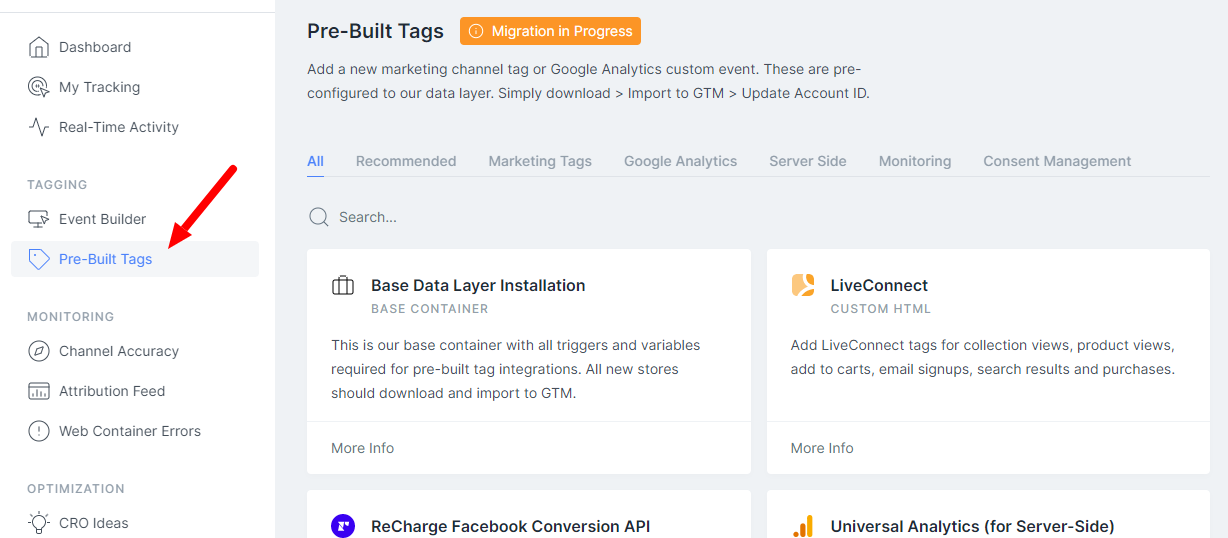Click the TAGGING section header

pyautogui.click(x=57, y=185)
